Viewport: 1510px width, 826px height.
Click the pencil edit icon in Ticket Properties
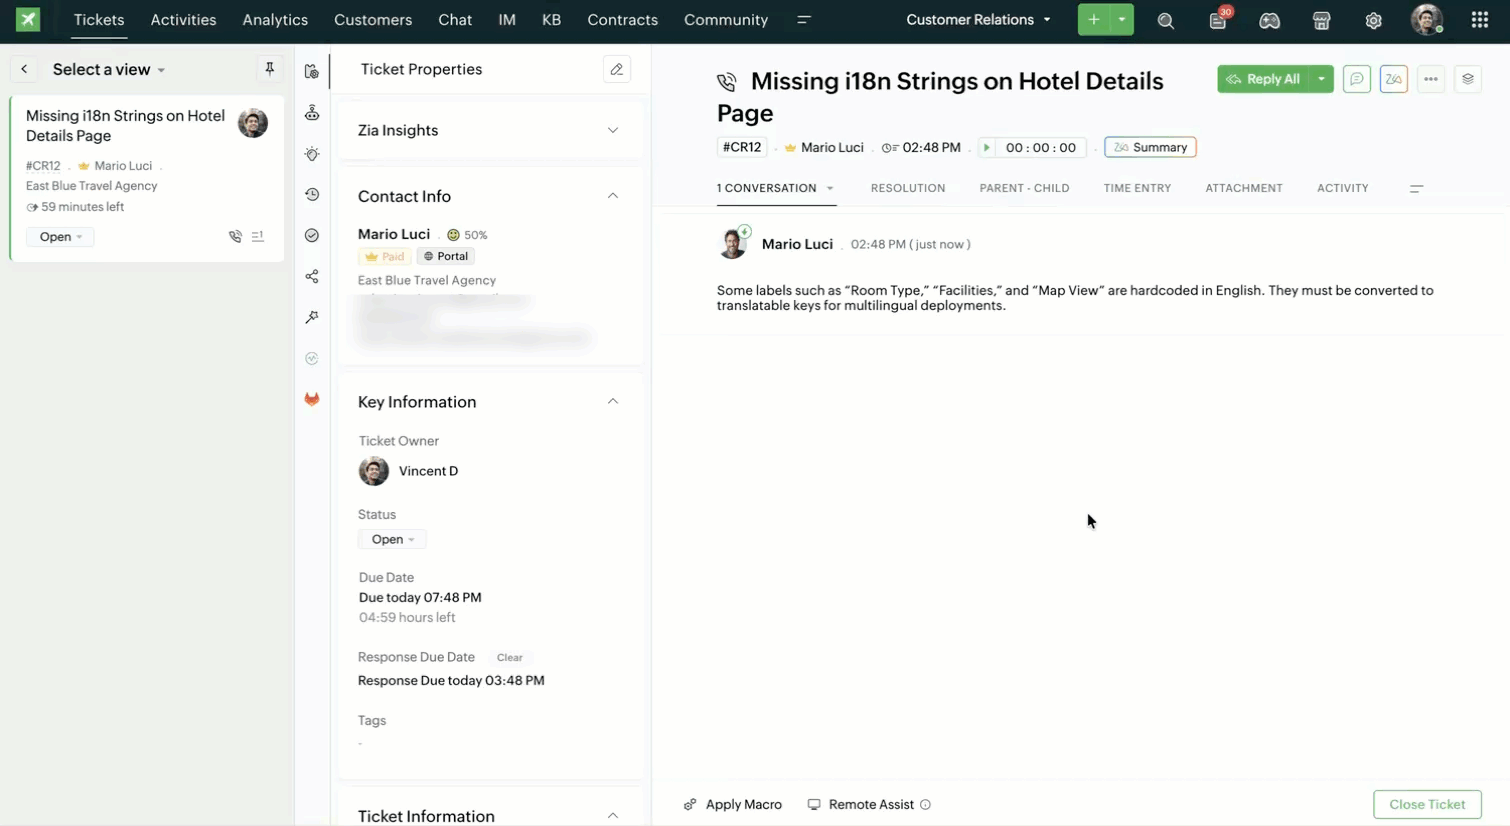coord(617,69)
